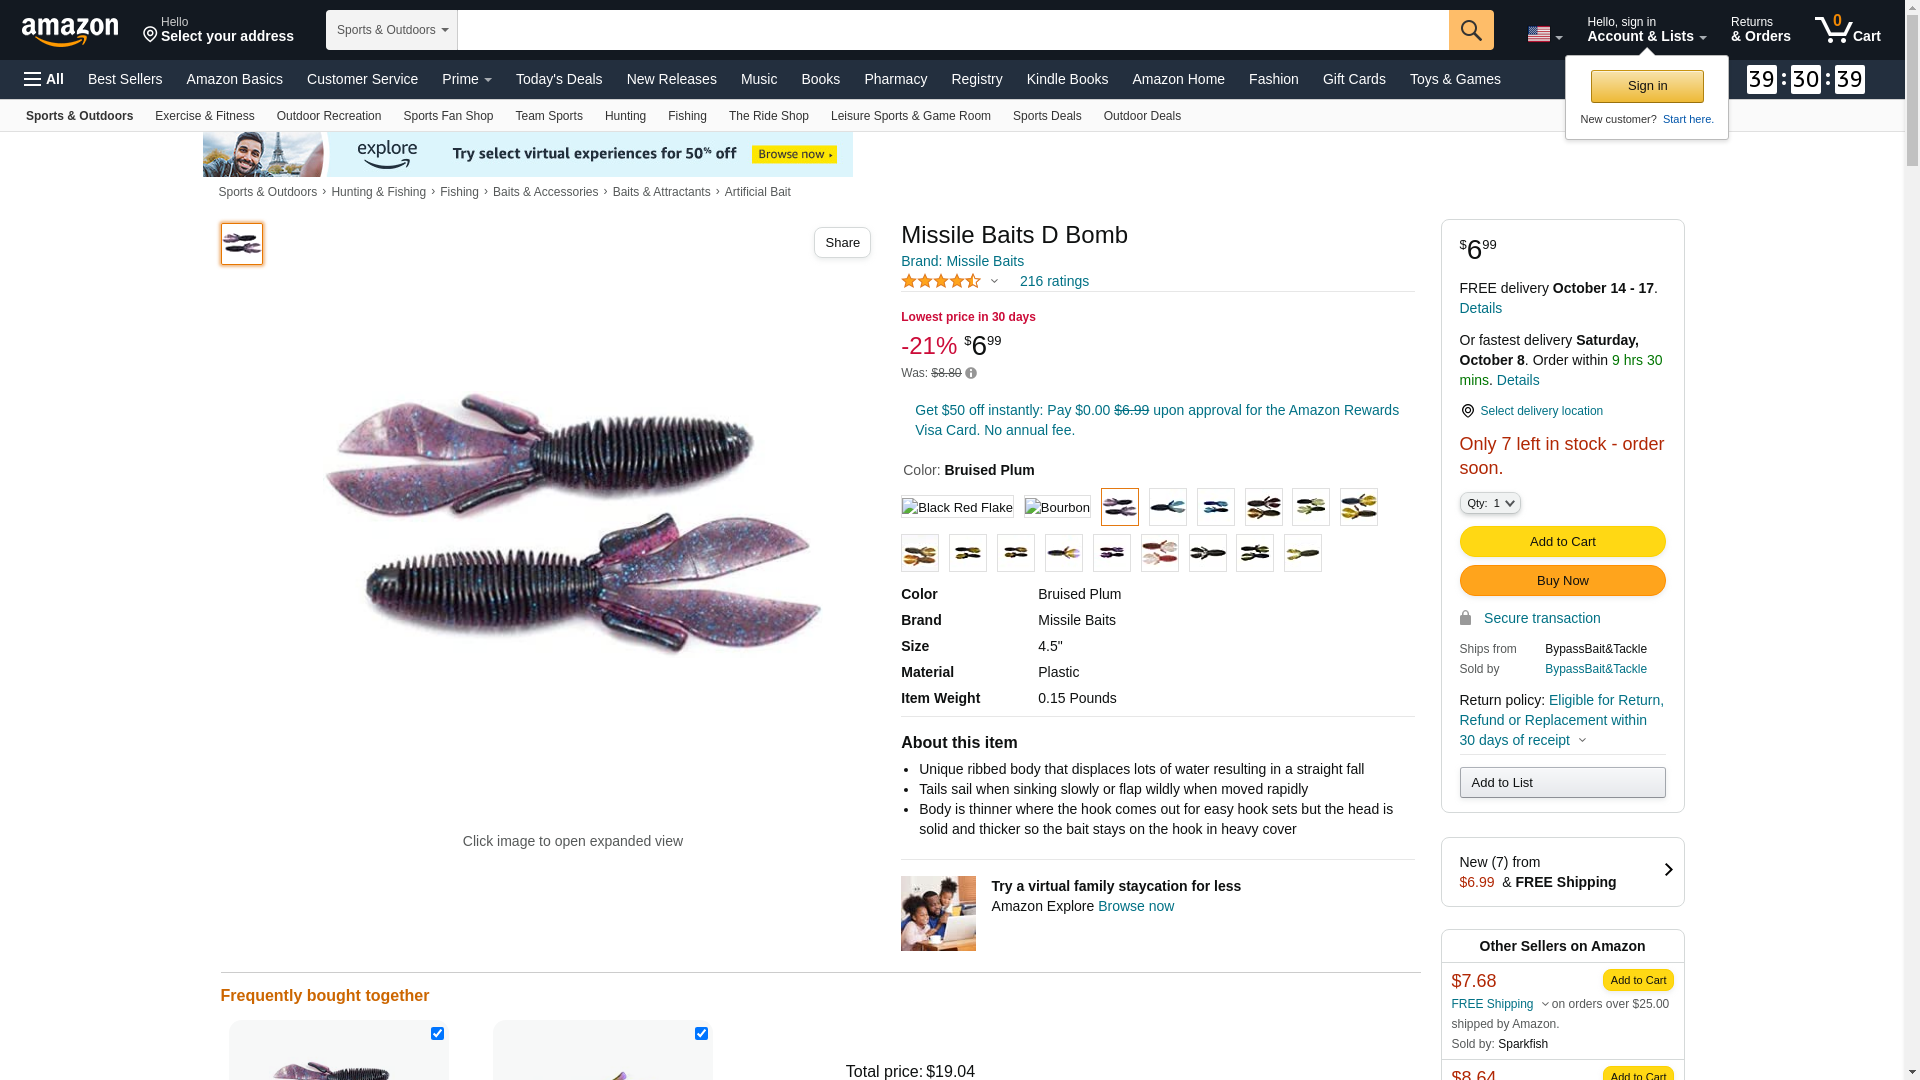The width and height of the screenshot is (1920, 1080).
Task: Open the shopping cart
Action: [x=1847, y=30]
